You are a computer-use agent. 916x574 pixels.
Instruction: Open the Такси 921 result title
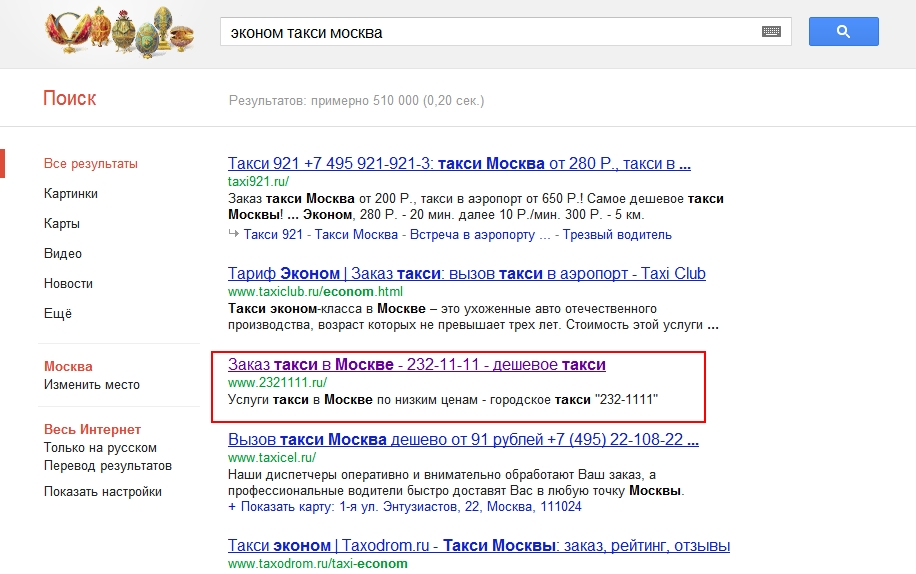click(459, 163)
